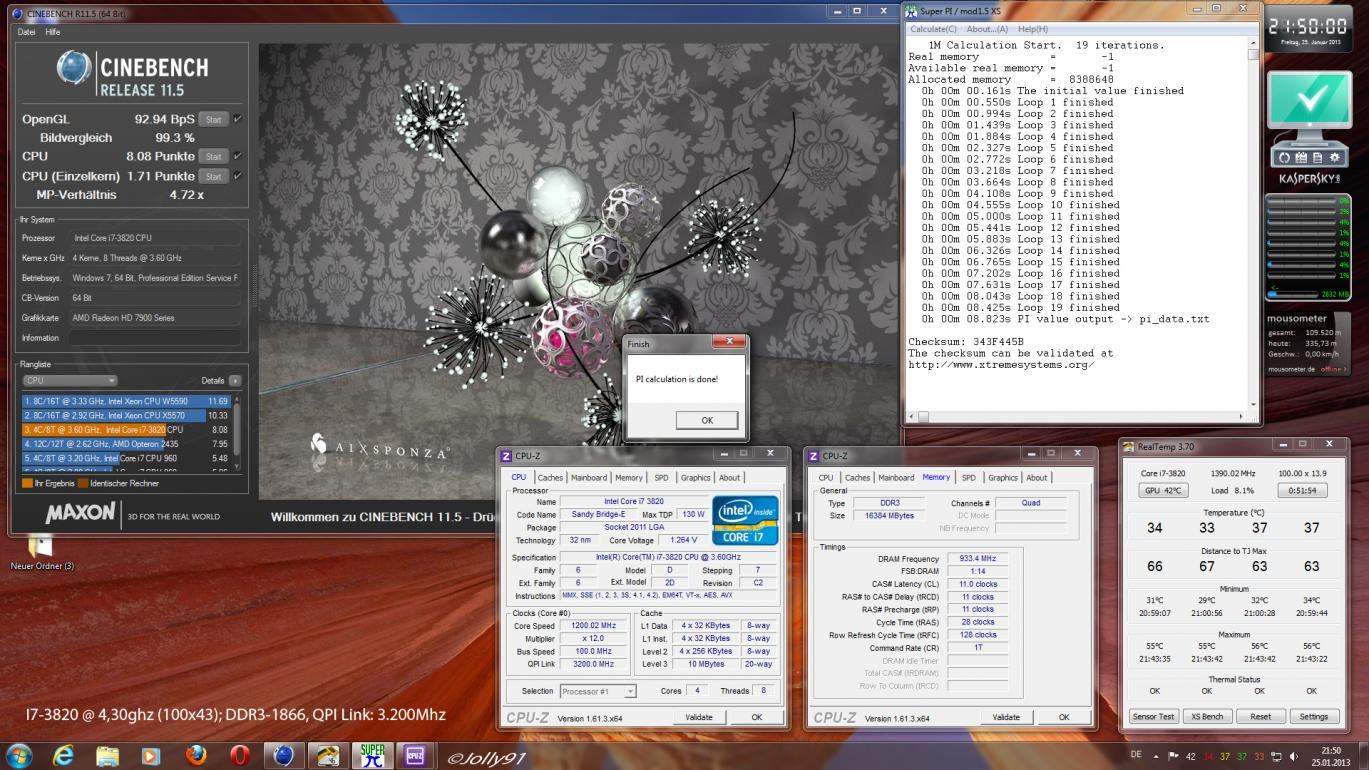Expand the Rangliste Details arrow
This screenshot has height=770, width=1369.
pos(235,381)
